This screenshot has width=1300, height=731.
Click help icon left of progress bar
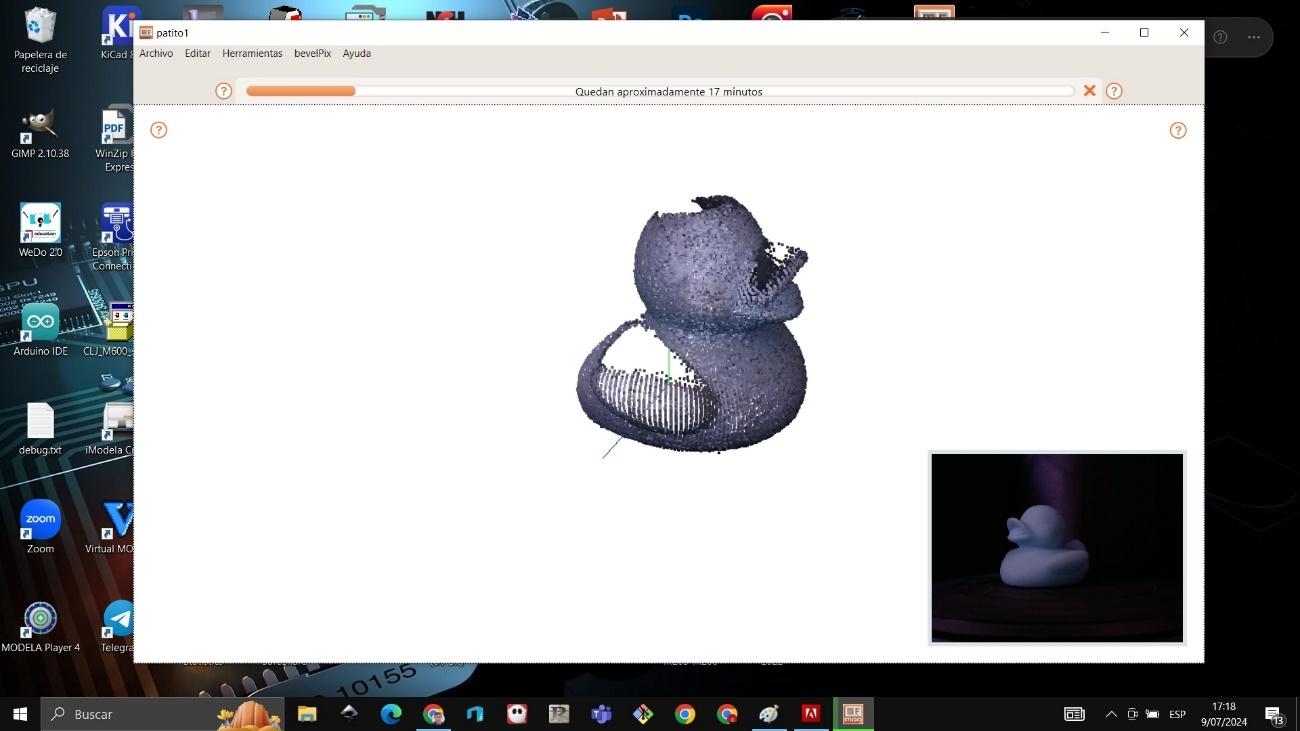coord(224,91)
